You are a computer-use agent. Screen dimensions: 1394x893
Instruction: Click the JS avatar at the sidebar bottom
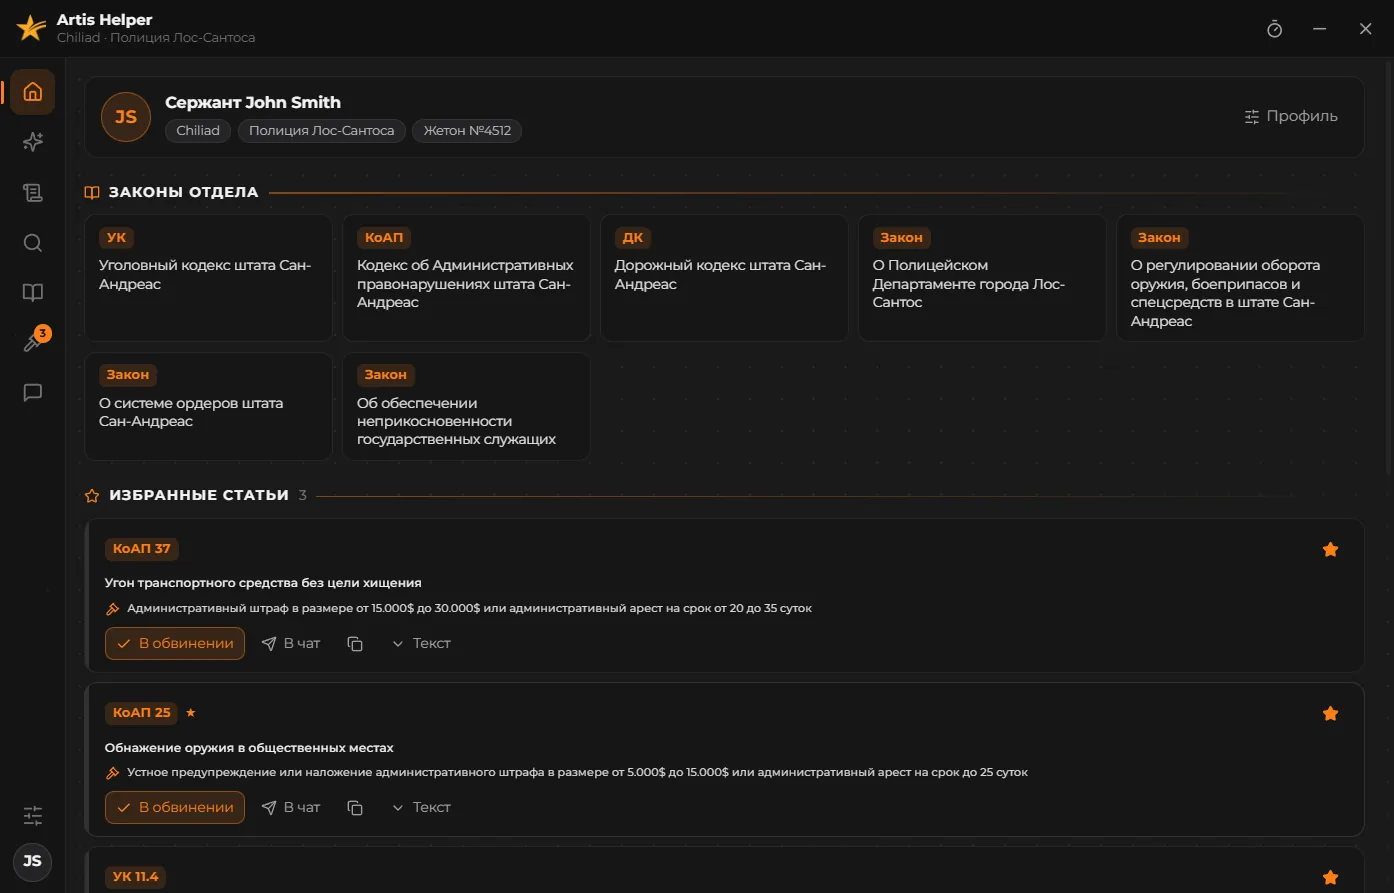(x=33, y=861)
